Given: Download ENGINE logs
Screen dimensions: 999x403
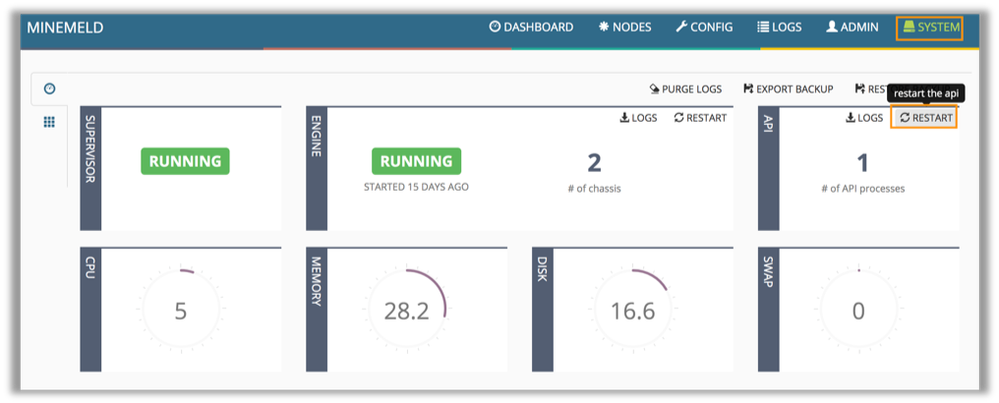Looking at the screenshot, I should coord(638,118).
